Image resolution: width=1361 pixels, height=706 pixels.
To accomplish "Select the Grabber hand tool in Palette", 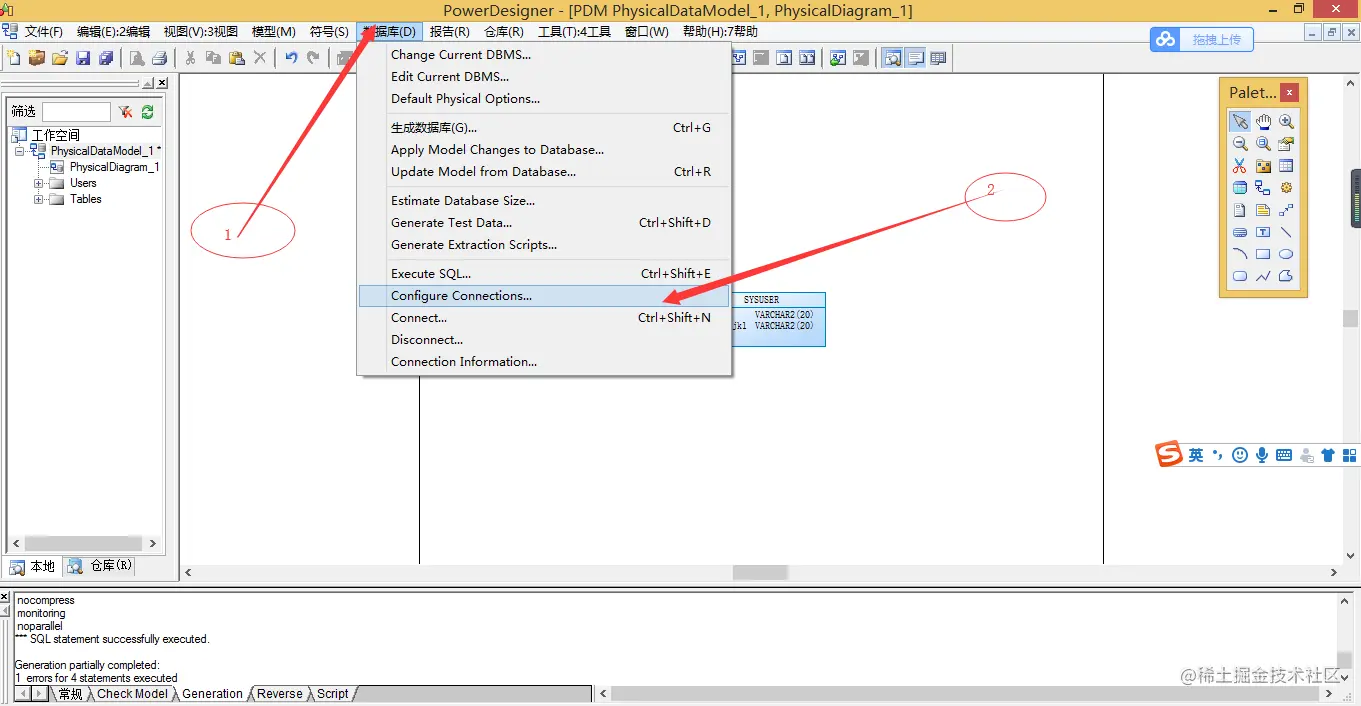I will (1262, 122).
